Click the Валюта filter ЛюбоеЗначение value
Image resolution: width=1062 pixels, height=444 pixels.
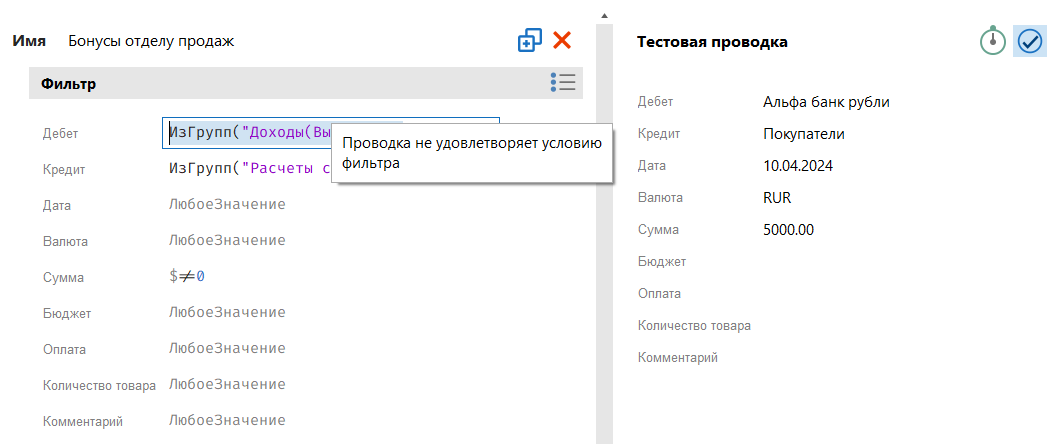tap(227, 241)
